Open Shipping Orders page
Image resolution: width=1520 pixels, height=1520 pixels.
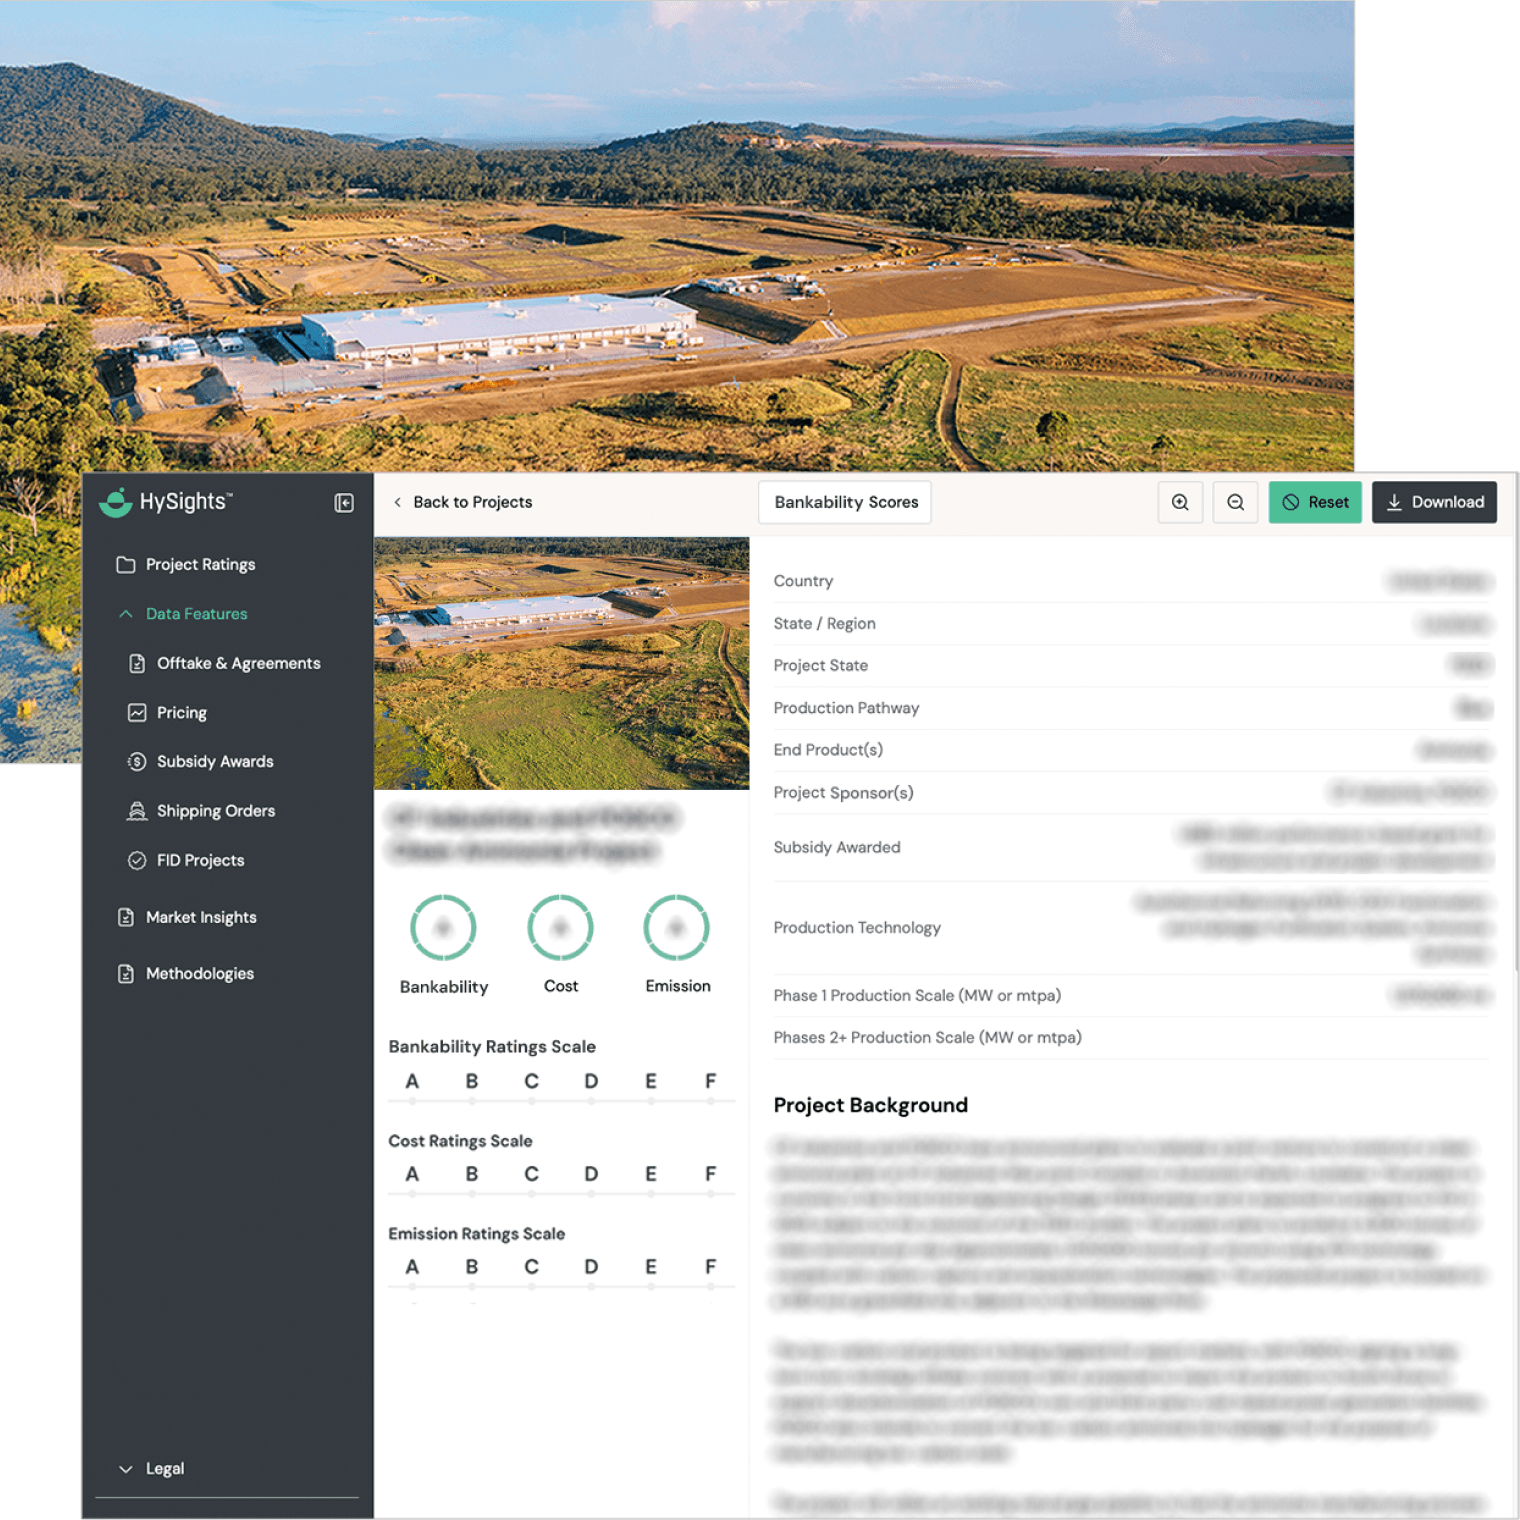pyautogui.click(x=215, y=811)
